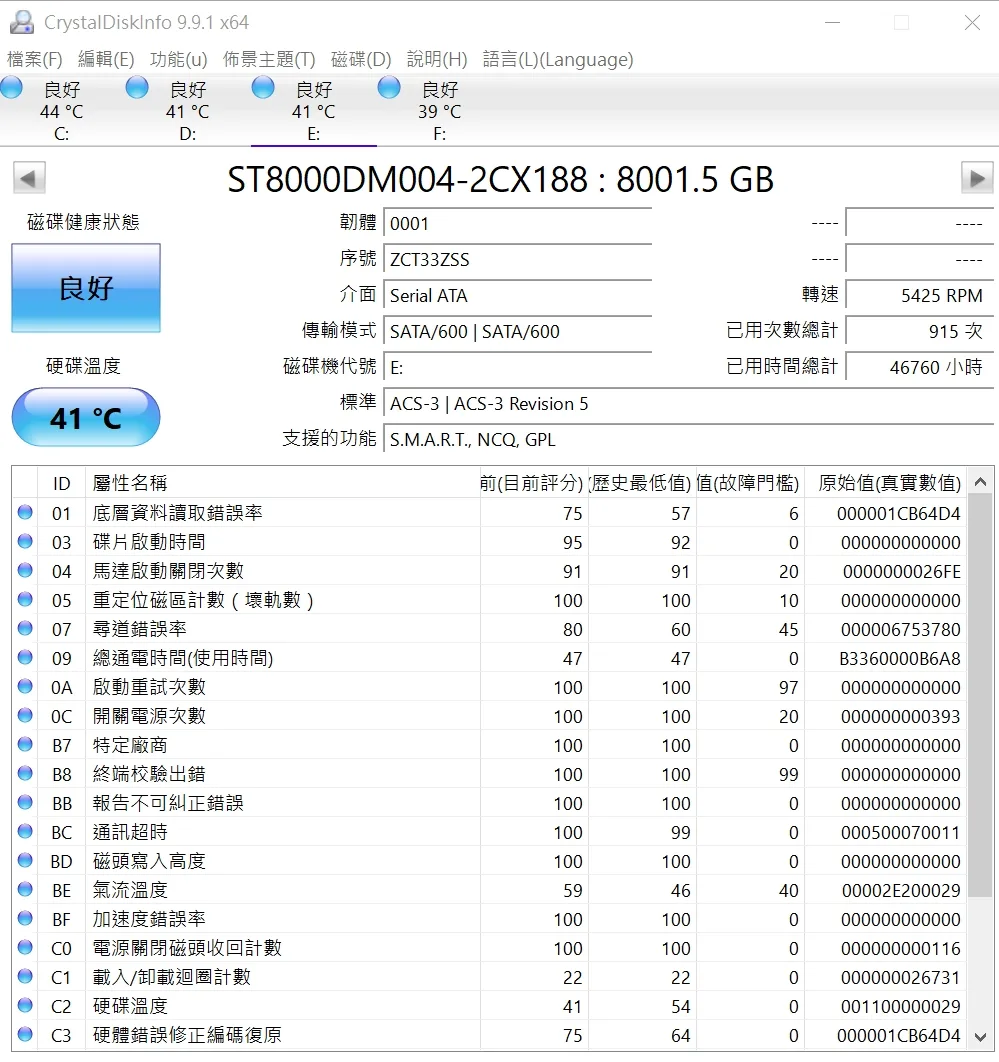Click the blue 良好 health status button
The height and width of the screenshot is (1062, 999).
[x=86, y=288]
